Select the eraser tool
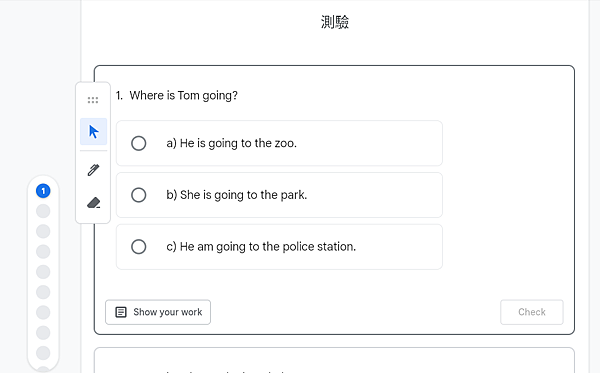 pyautogui.click(x=93, y=202)
